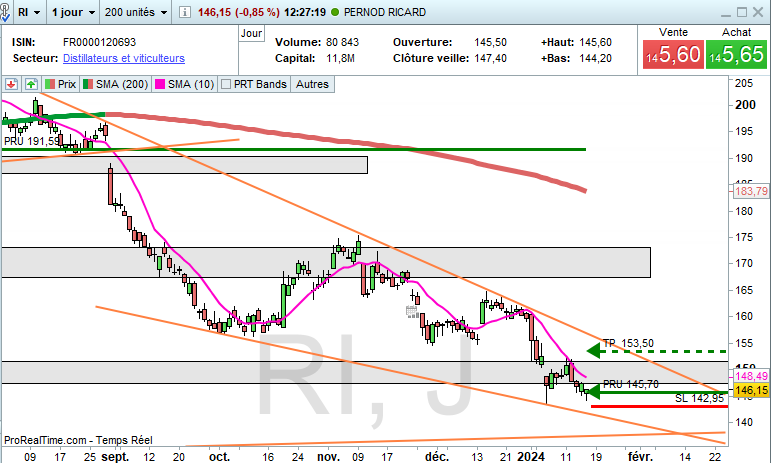Open SMA (200) indicator settings
Image resolution: width=771 pixels, height=463 pixels.
tap(116, 84)
